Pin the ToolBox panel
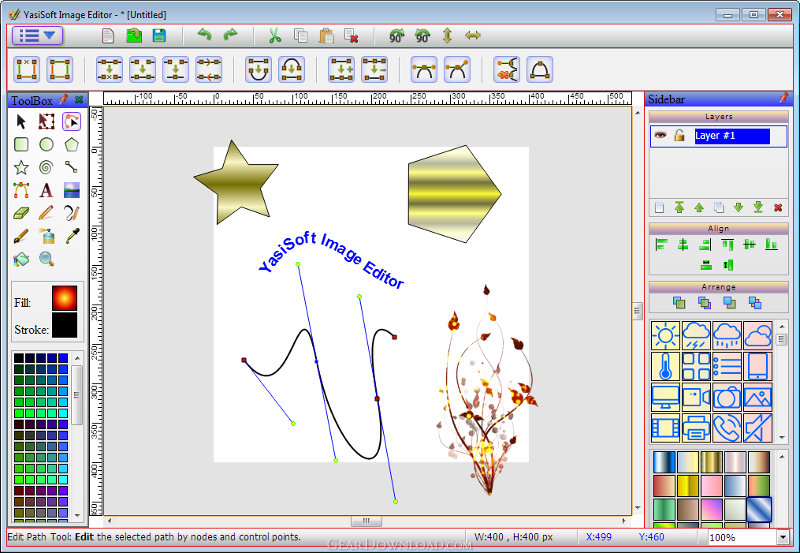 point(64,99)
